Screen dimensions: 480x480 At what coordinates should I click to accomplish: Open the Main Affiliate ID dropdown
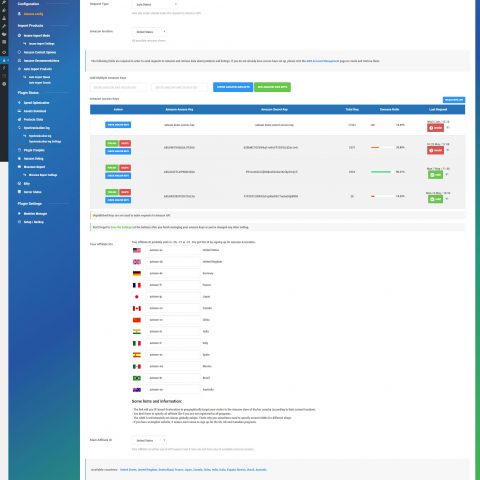pyautogui.click(x=149, y=440)
